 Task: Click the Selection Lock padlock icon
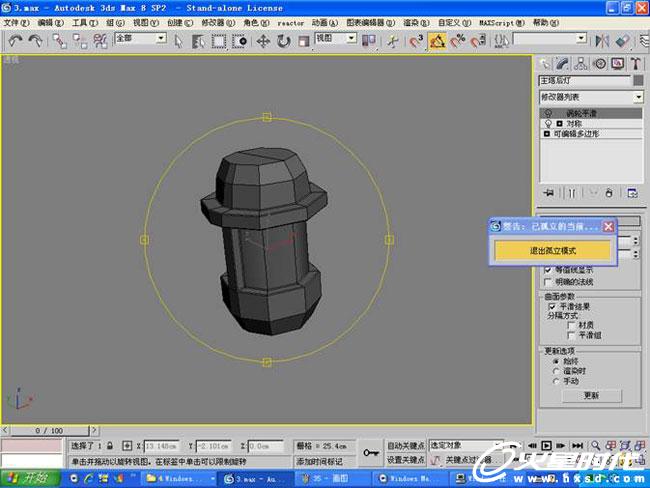click(110, 446)
